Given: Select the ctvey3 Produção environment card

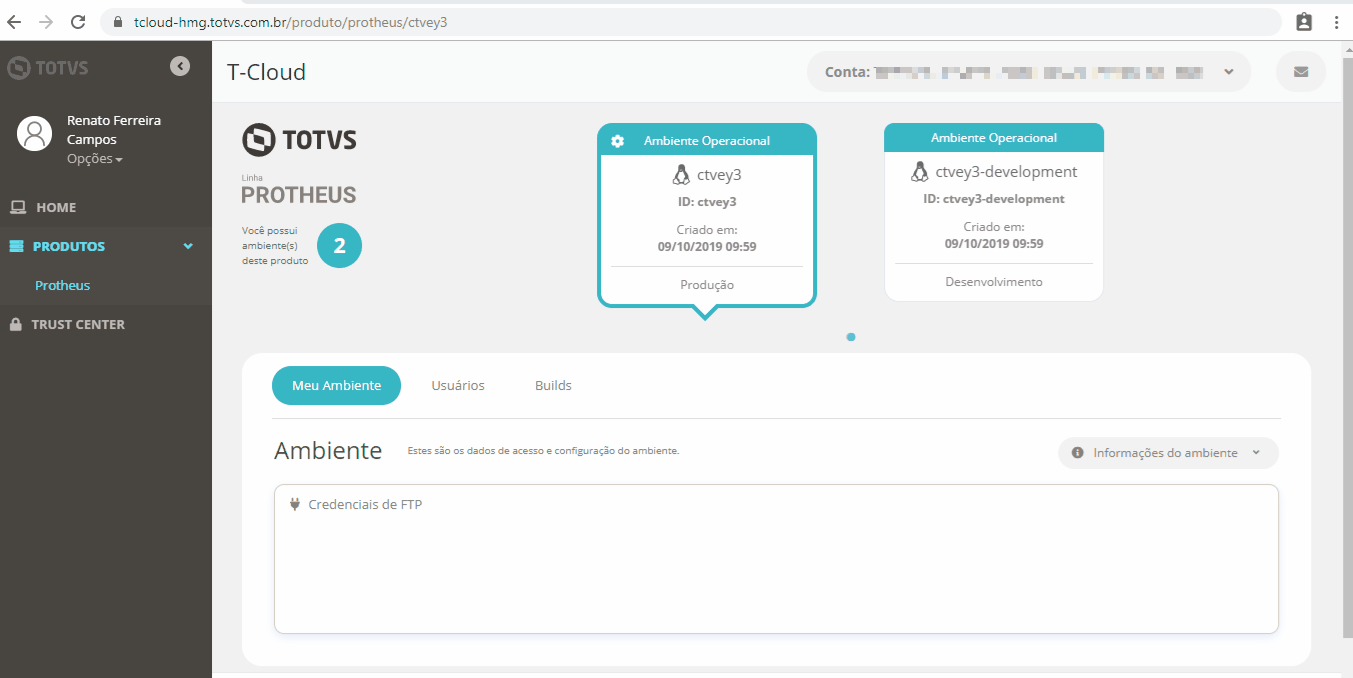Looking at the screenshot, I should coord(707,214).
